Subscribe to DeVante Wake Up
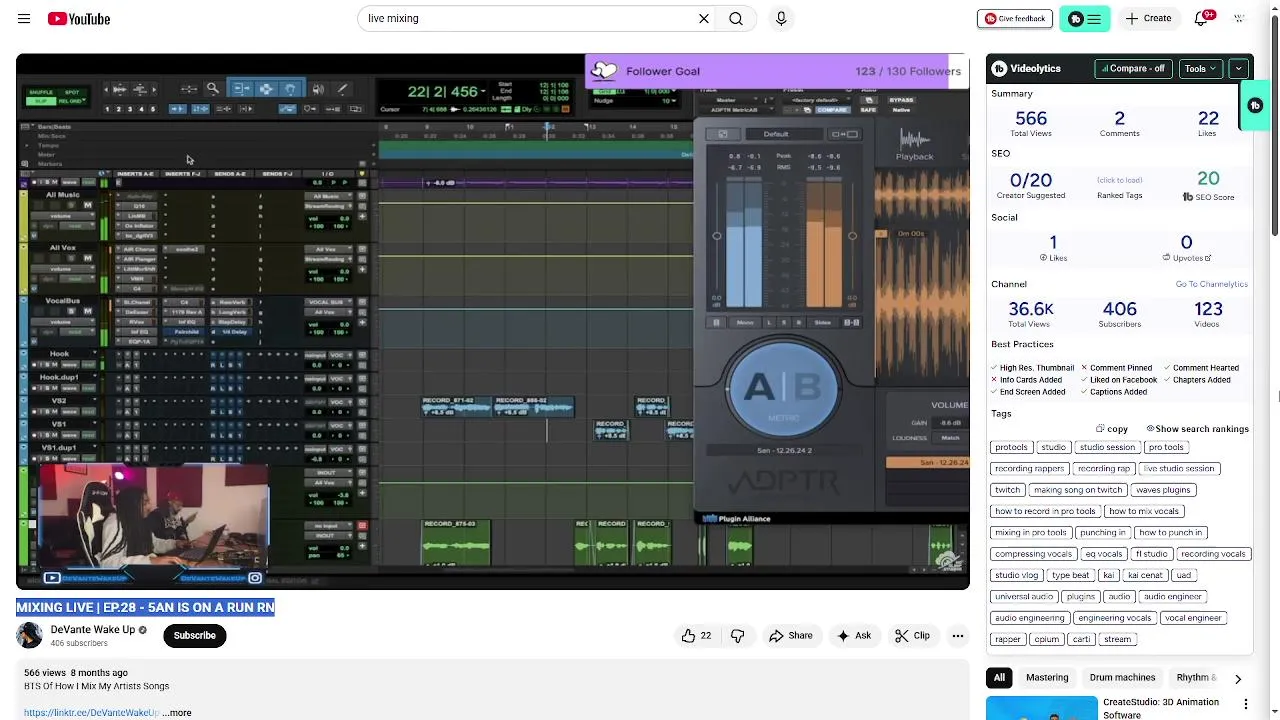The image size is (1280, 720). [195, 635]
